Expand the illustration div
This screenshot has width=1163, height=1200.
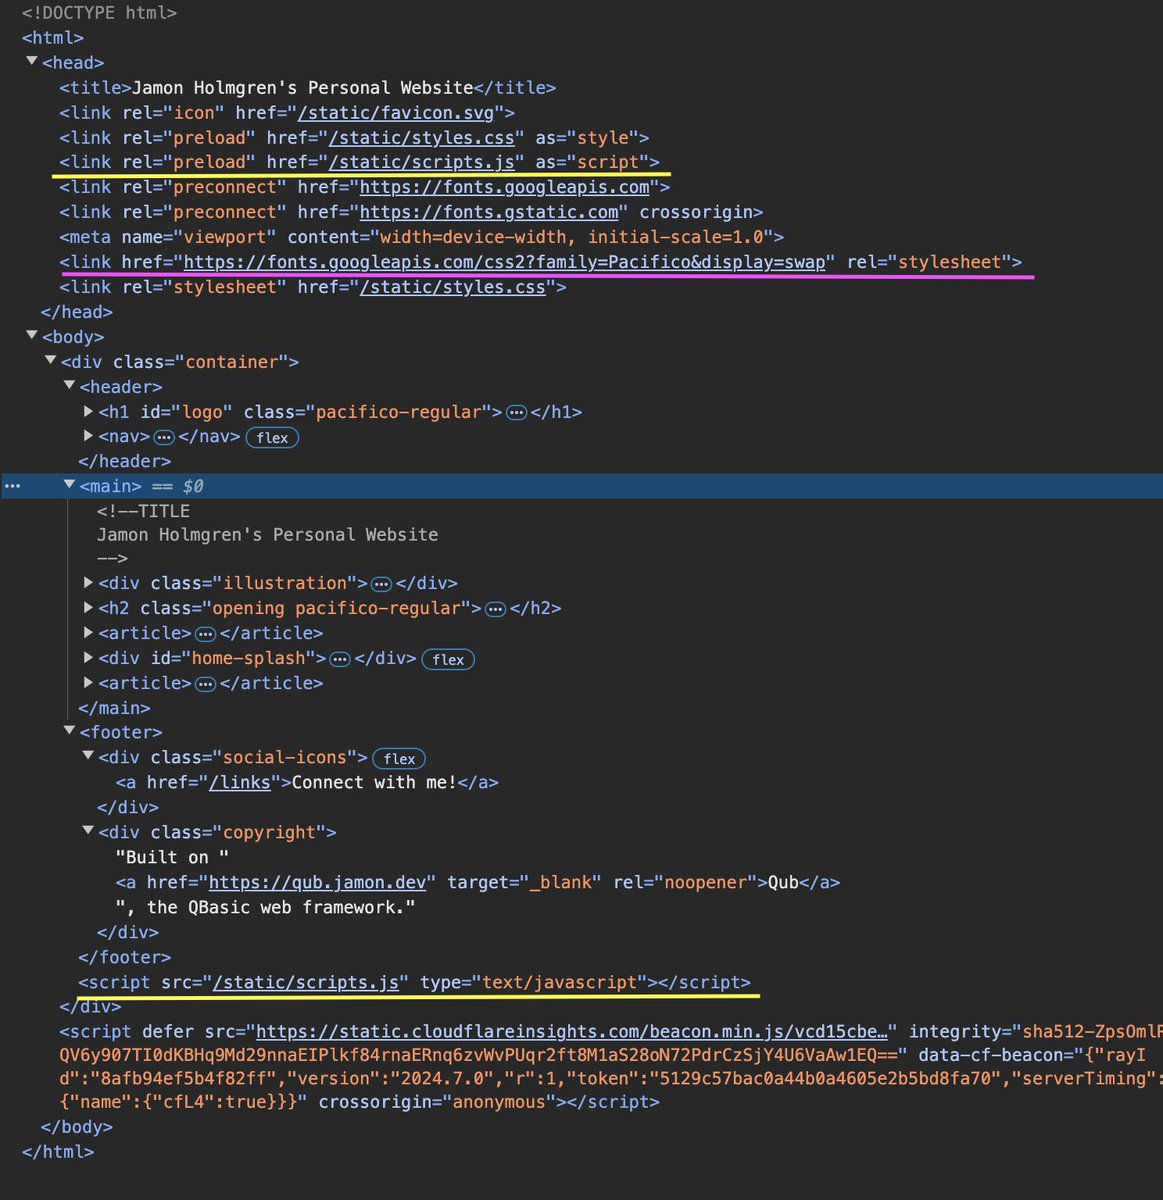tap(88, 582)
